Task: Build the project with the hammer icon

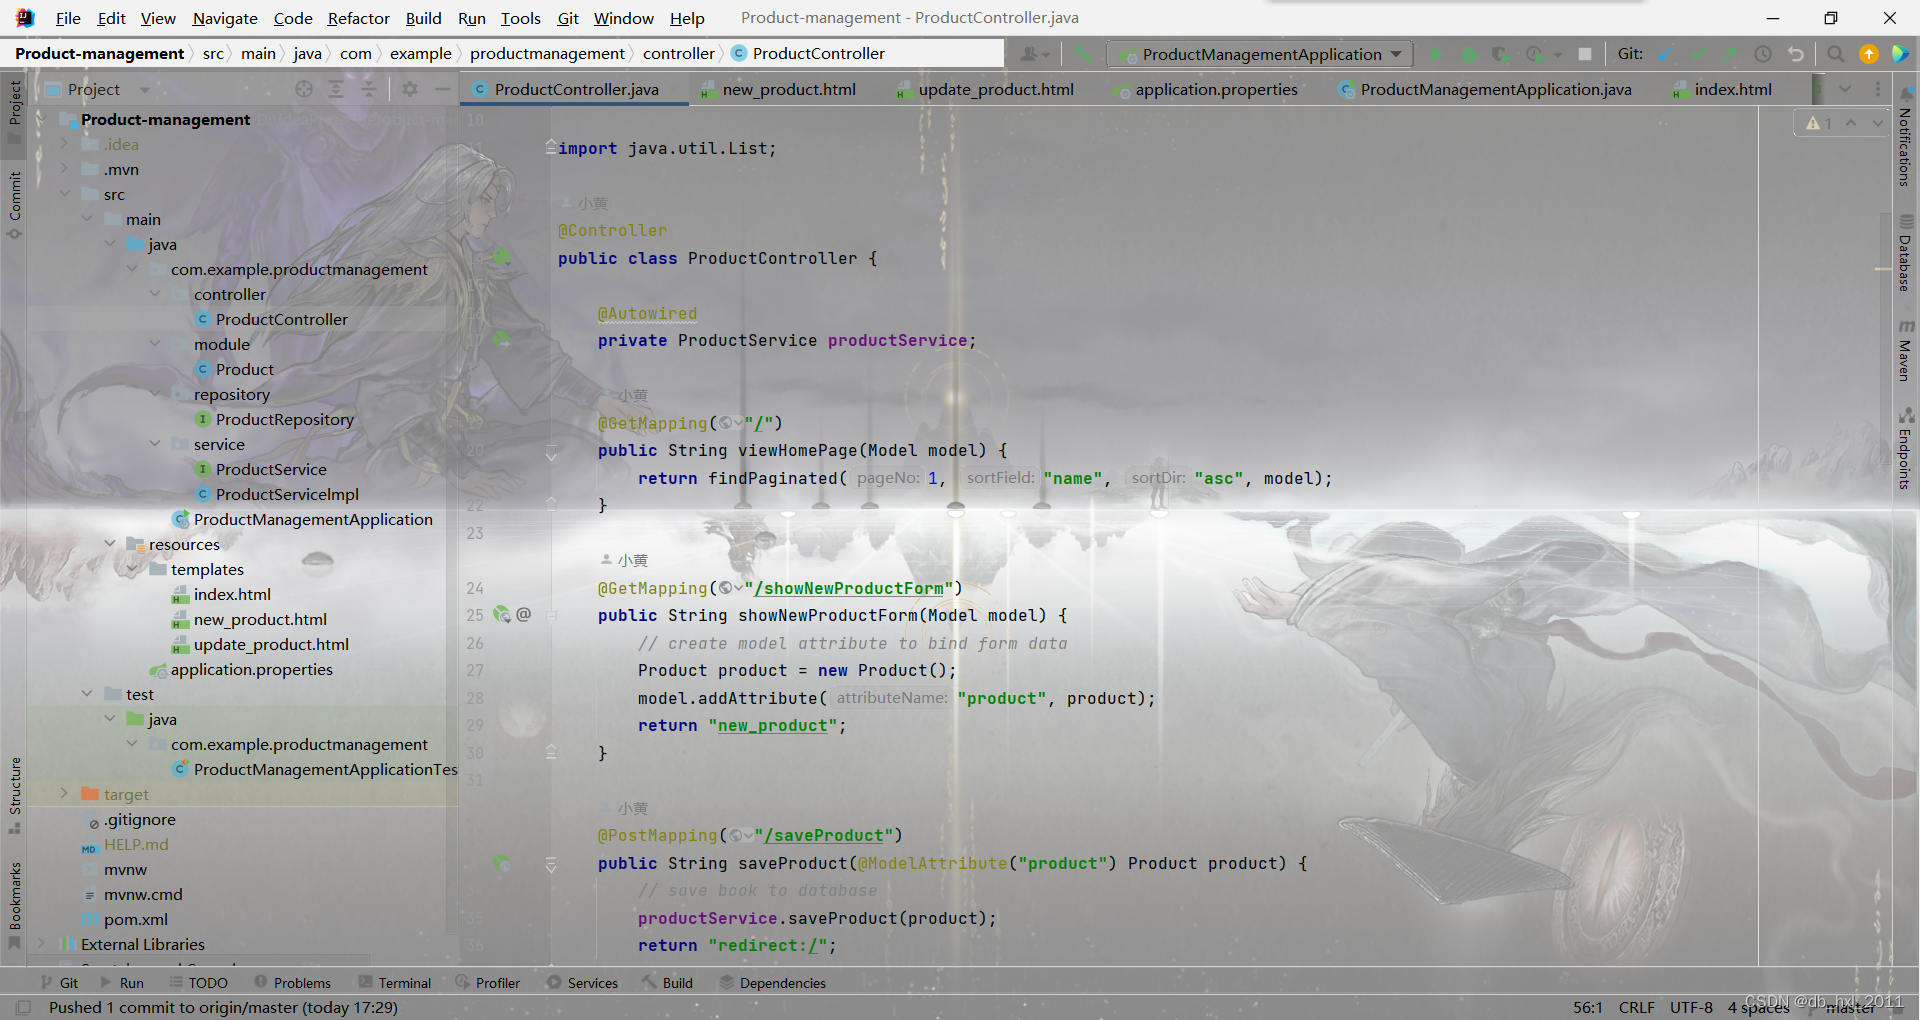Action: click(1083, 54)
